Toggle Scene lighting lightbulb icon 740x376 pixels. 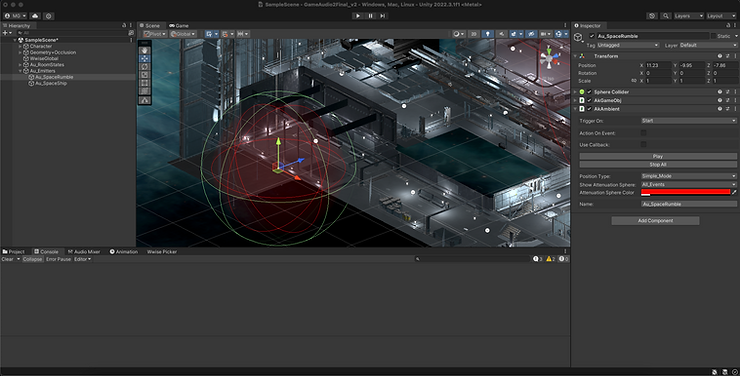coord(488,34)
